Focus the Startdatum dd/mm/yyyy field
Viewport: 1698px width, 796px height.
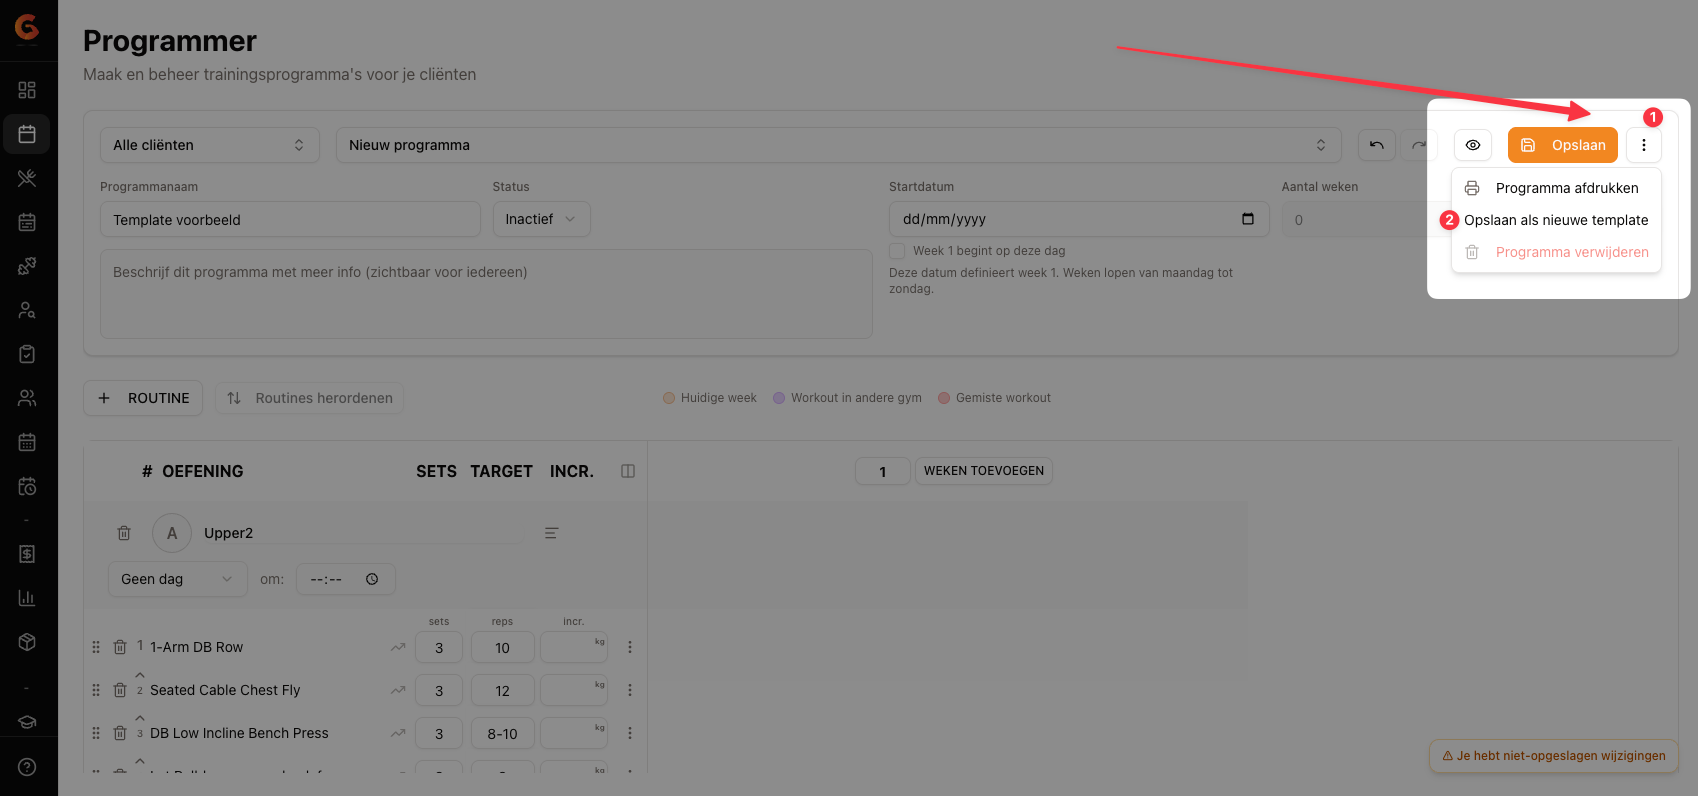(x=1079, y=219)
